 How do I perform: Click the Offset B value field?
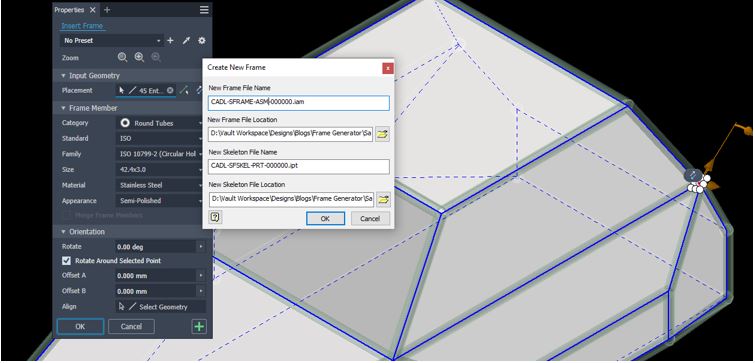click(x=155, y=291)
